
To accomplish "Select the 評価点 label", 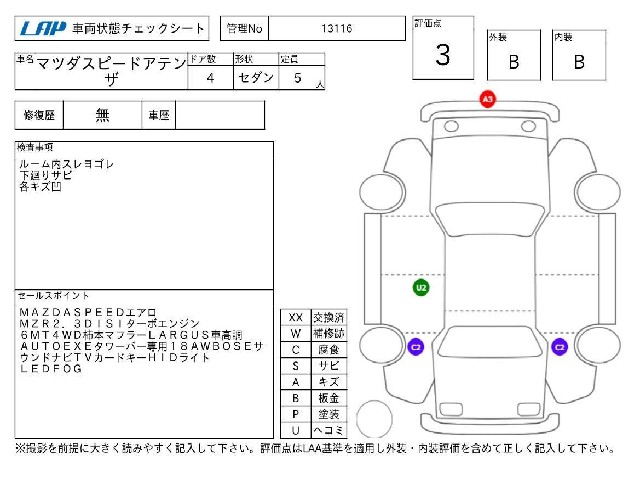I will tap(428, 23).
